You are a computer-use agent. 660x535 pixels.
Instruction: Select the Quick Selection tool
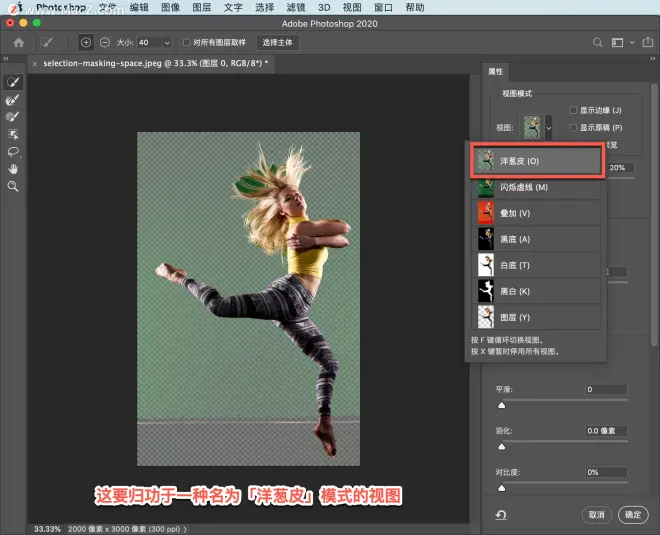[x=13, y=82]
